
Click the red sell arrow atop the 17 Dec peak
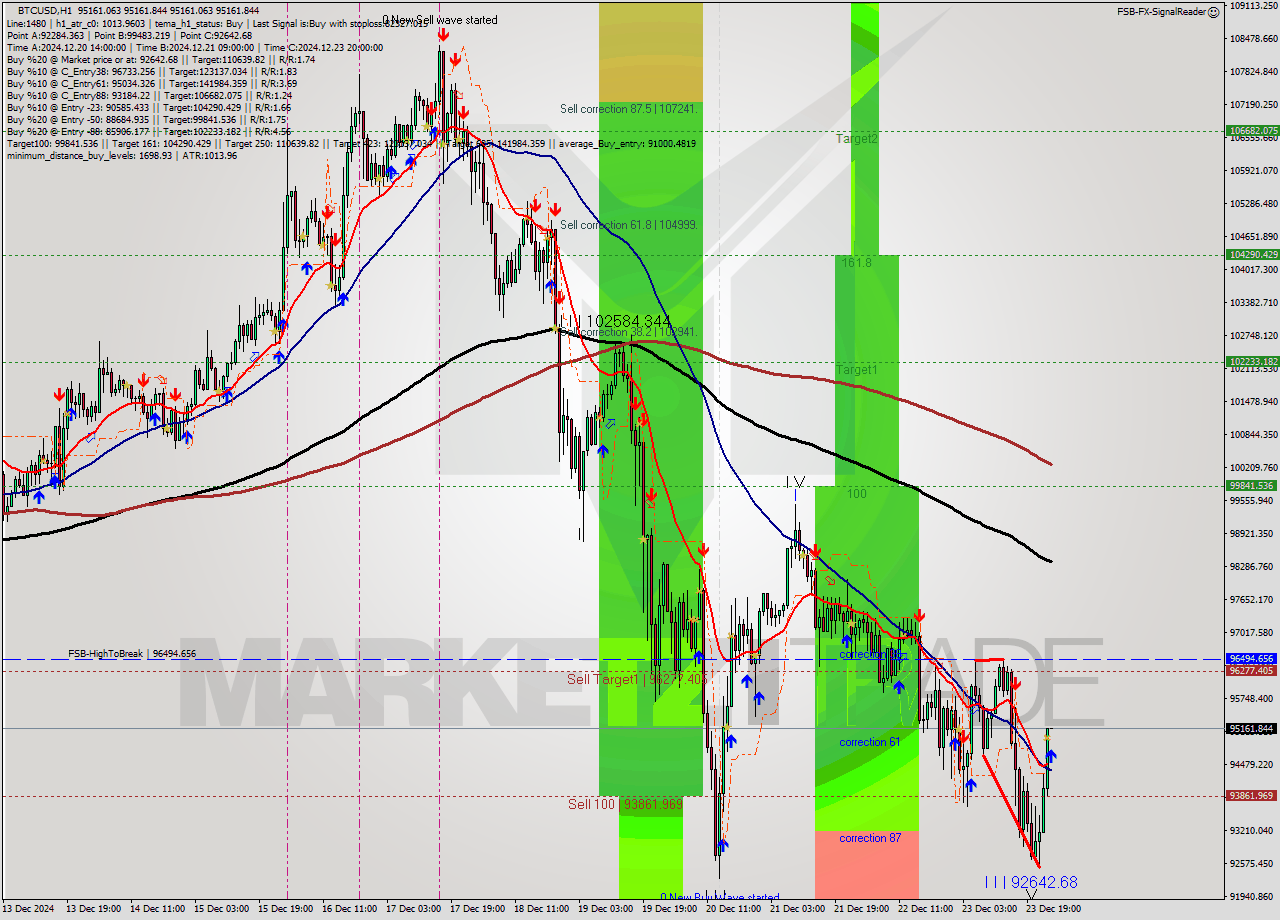442,35
